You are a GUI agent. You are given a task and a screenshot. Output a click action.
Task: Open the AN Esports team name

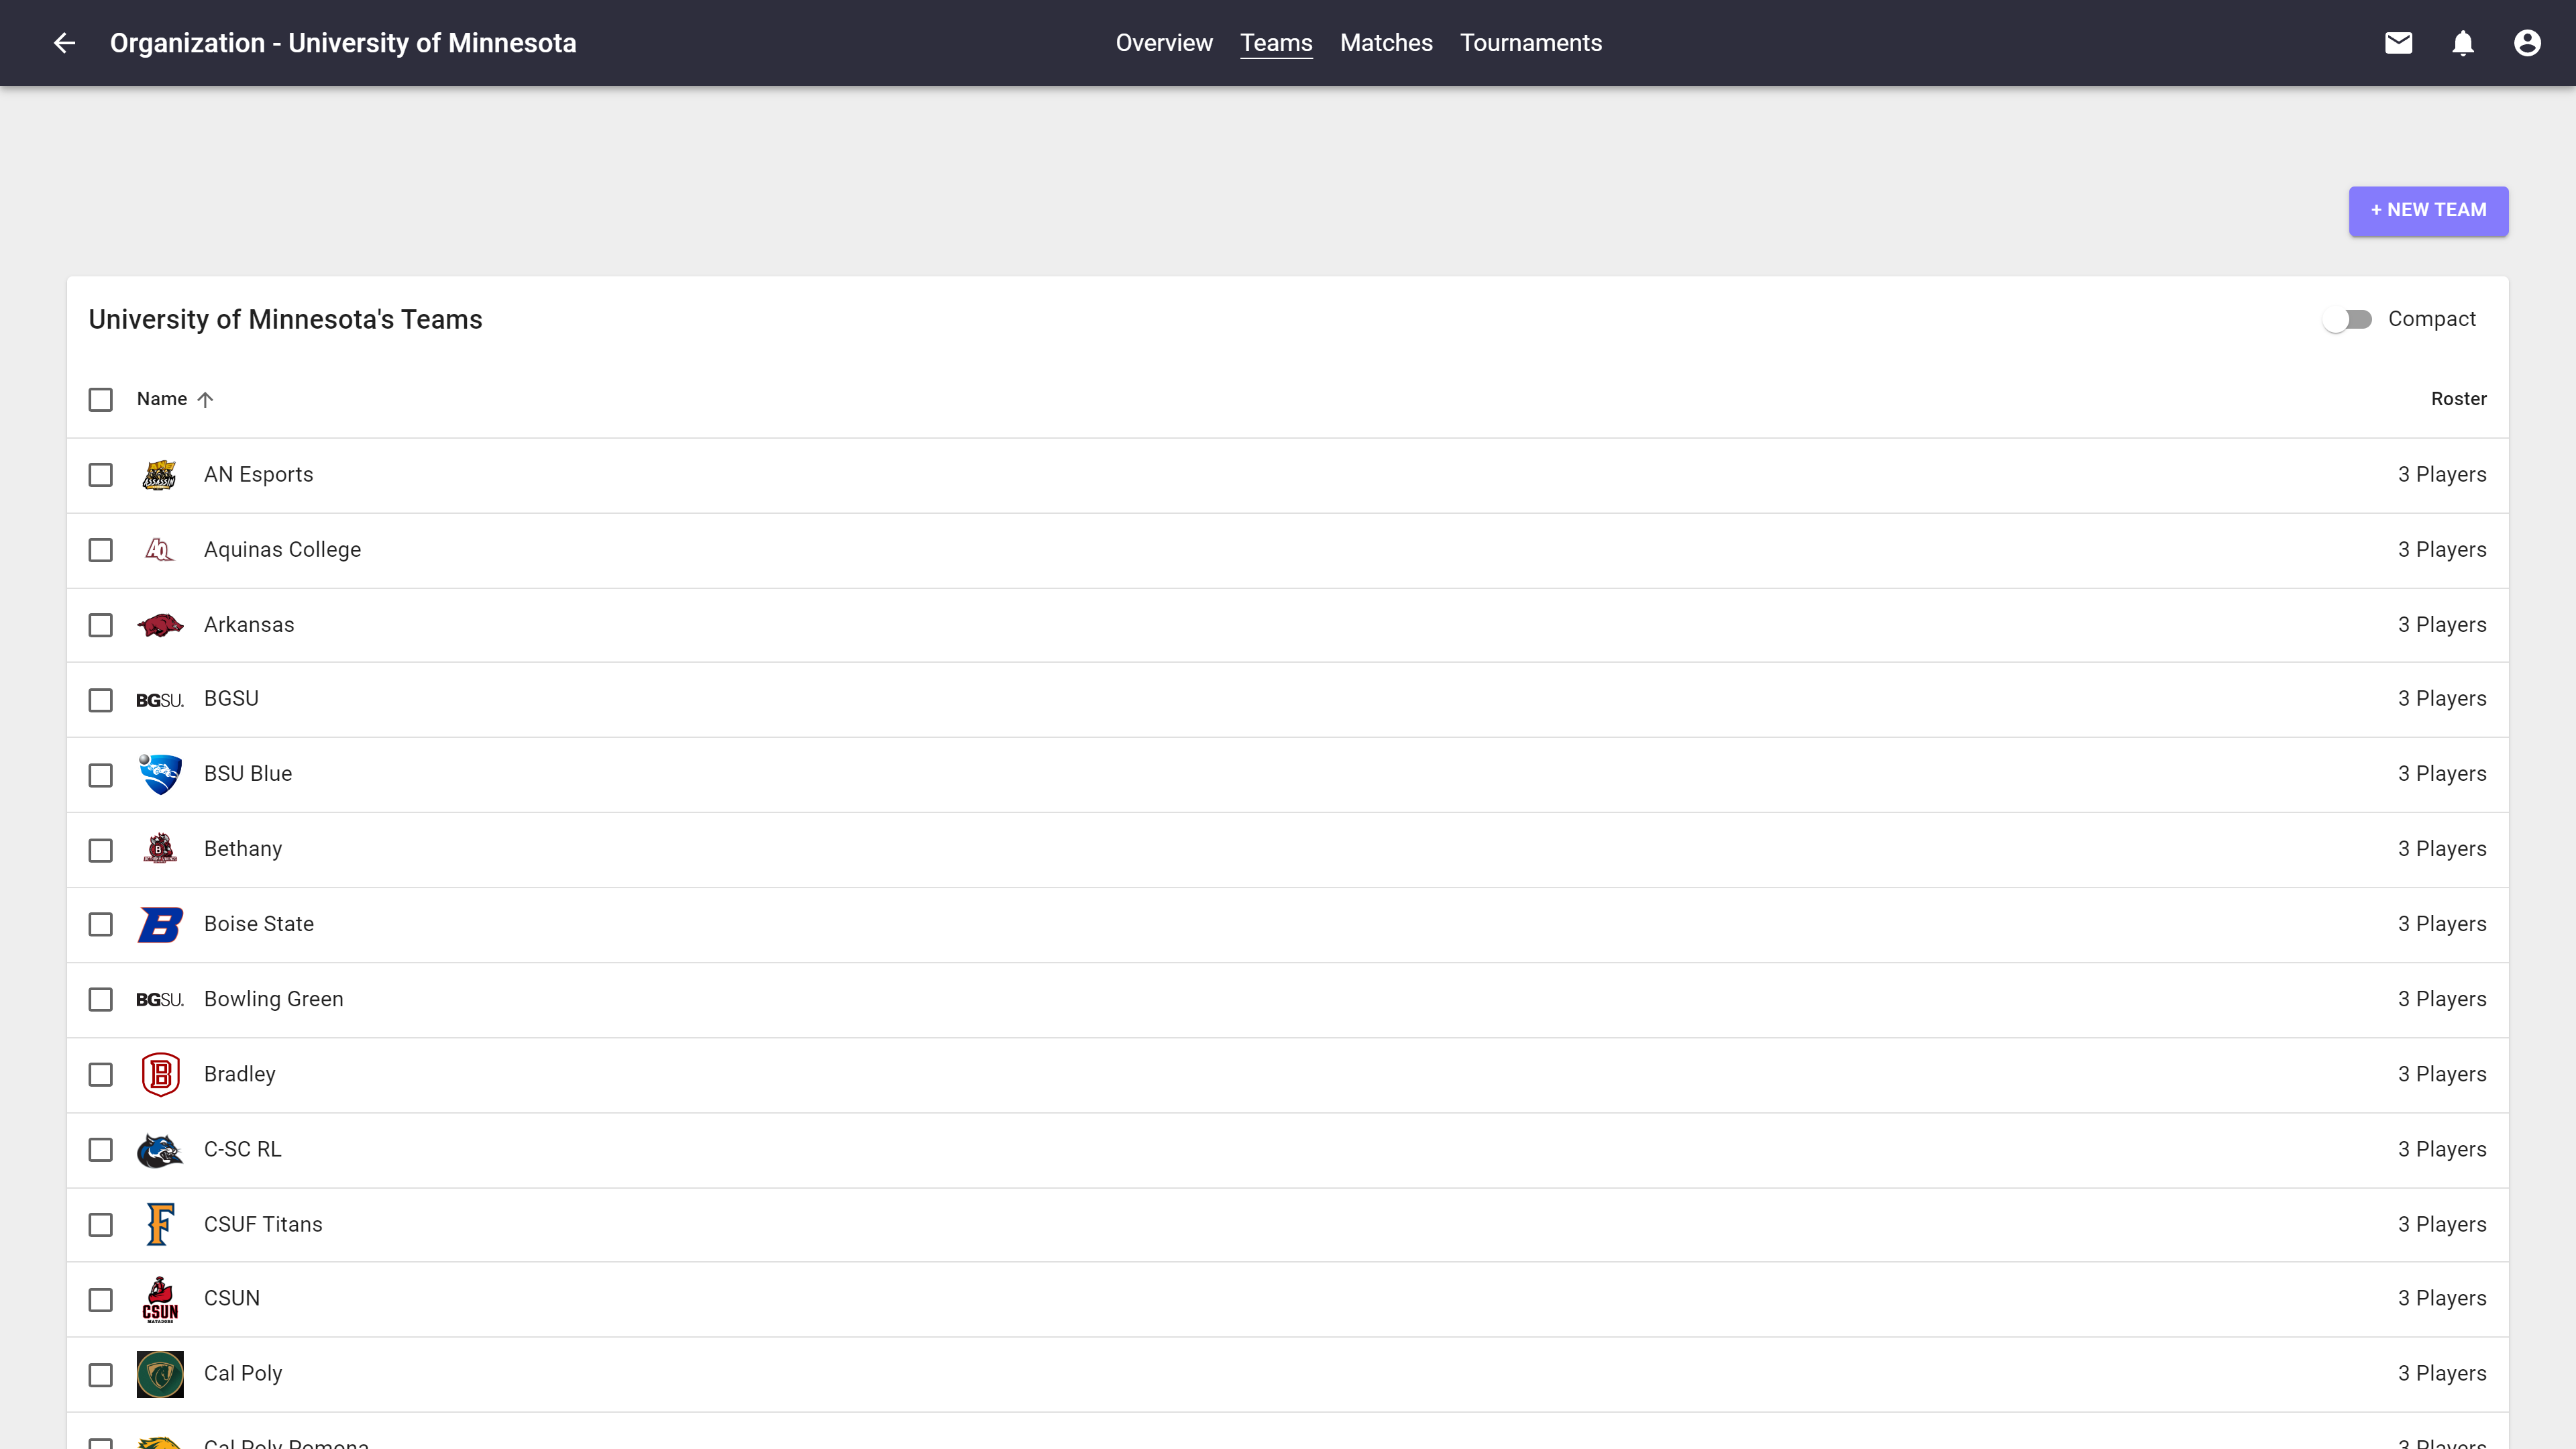tap(258, 474)
